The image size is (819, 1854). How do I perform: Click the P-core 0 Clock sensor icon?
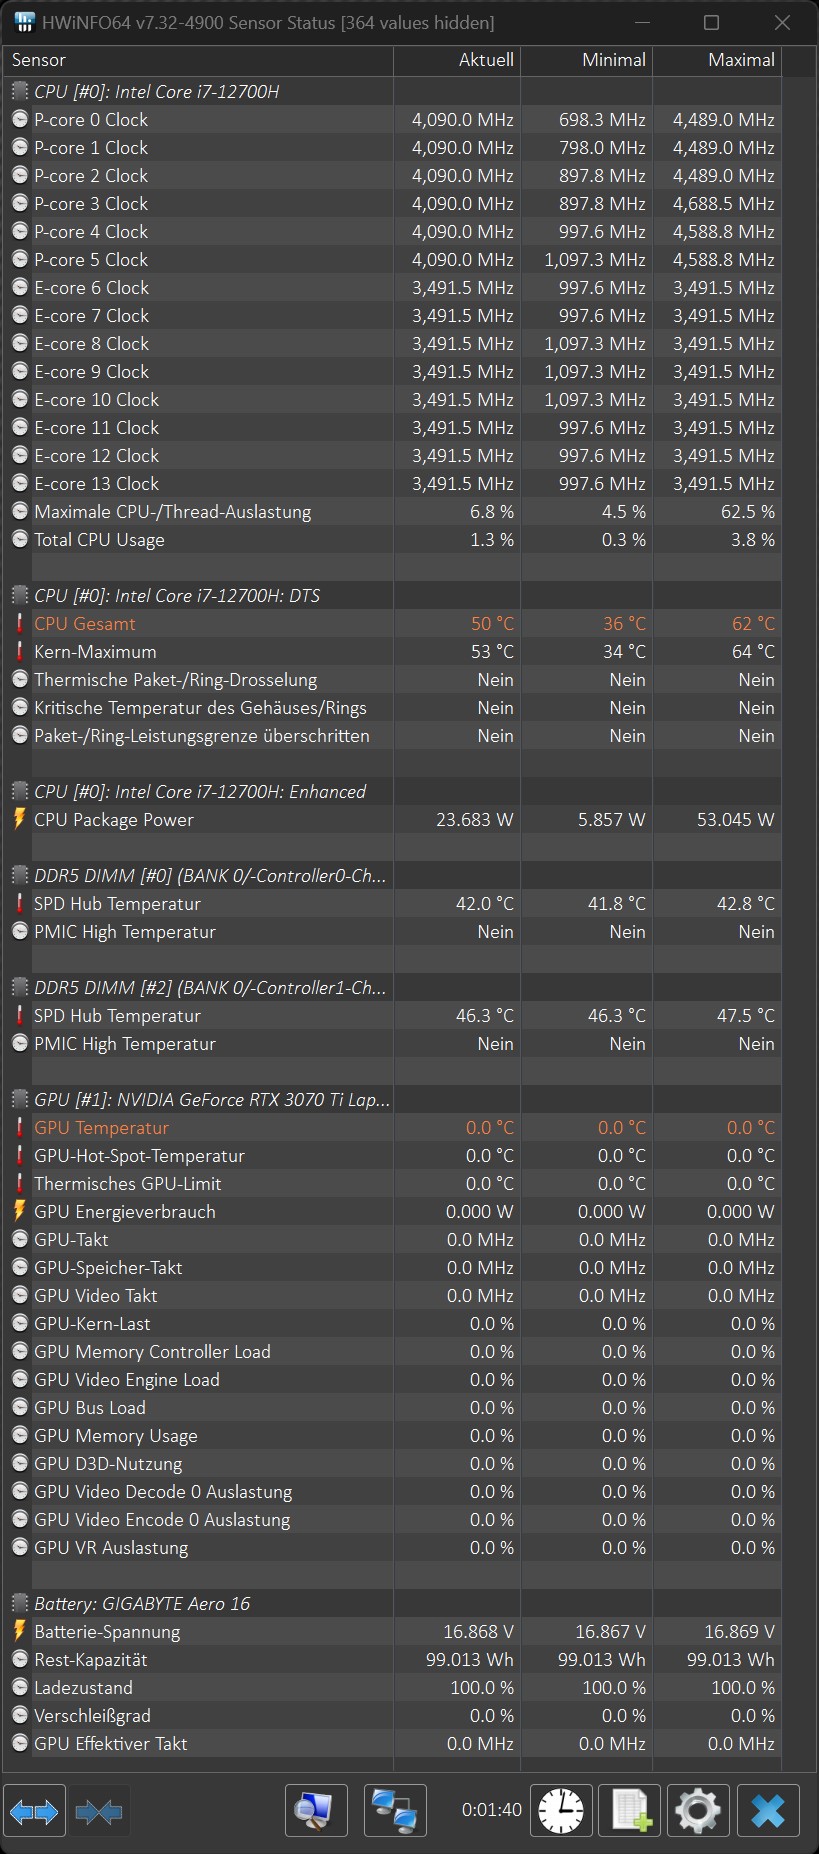coord(20,119)
